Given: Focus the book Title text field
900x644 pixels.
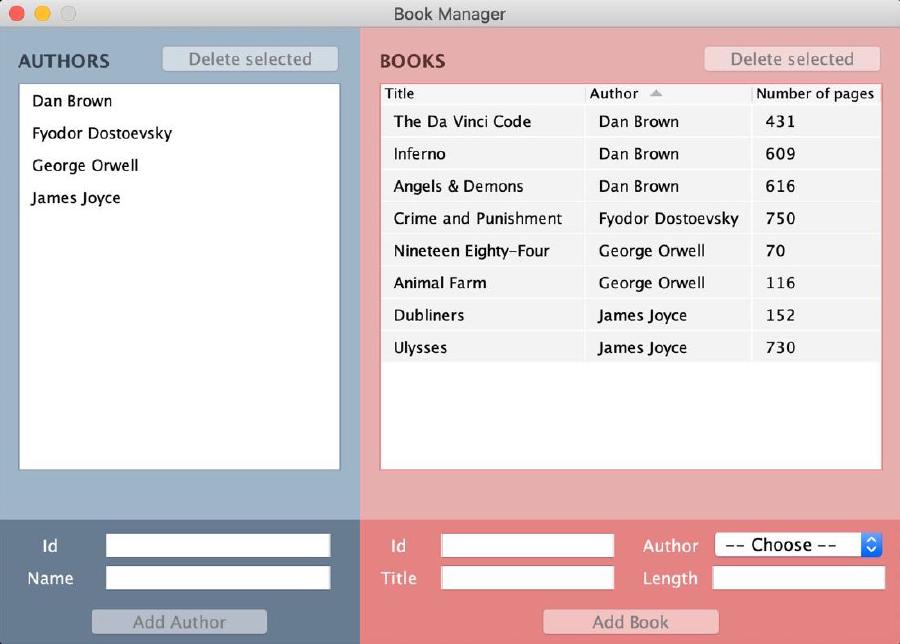Looking at the screenshot, I should [x=527, y=578].
